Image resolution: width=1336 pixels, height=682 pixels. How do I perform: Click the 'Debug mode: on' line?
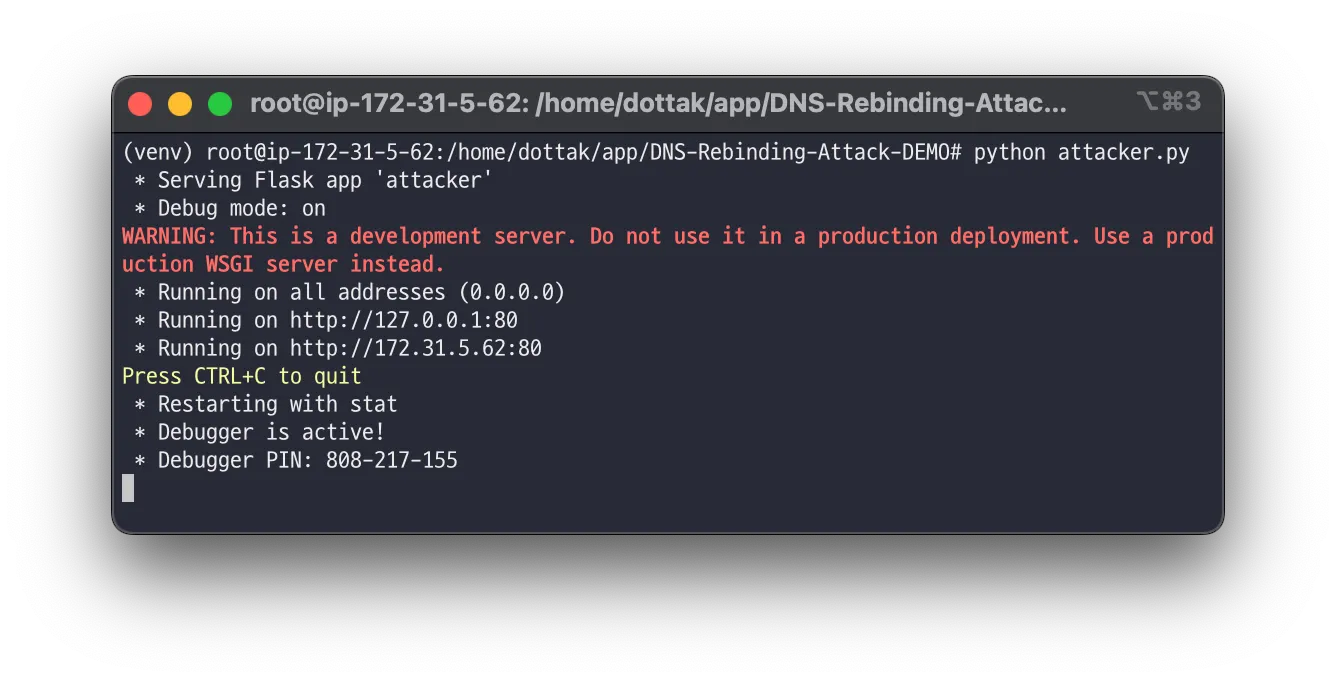[x=242, y=209]
